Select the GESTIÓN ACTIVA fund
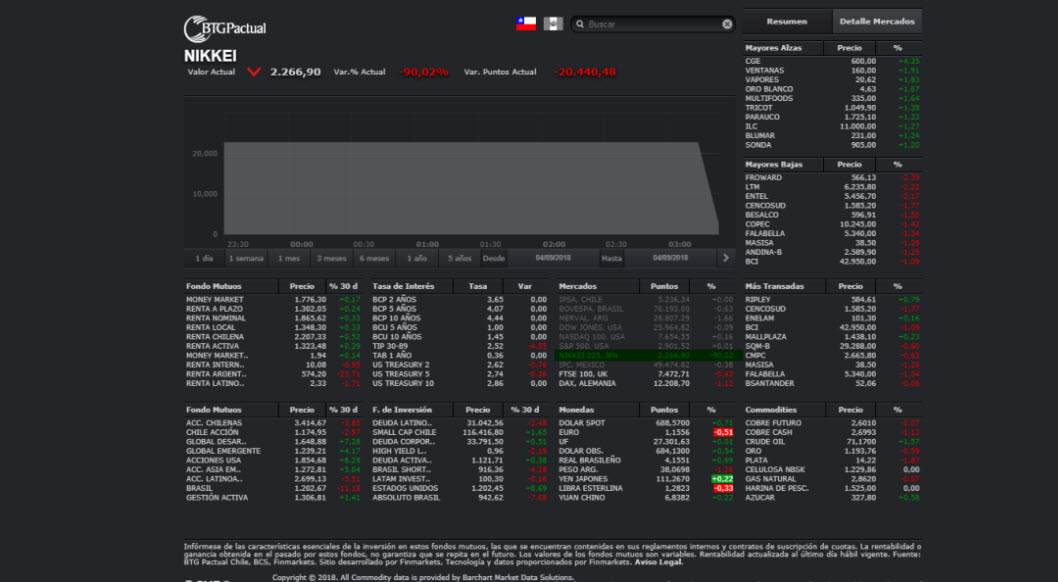This screenshot has height=582, width=1058. pyautogui.click(x=273, y=498)
